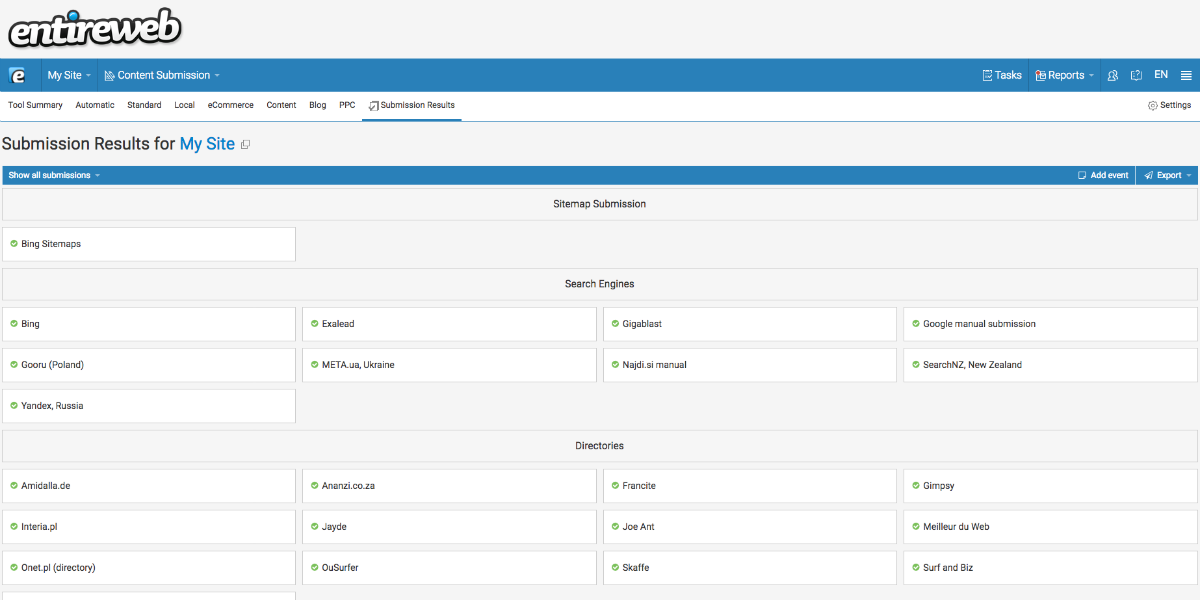This screenshot has width=1200, height=600.
Task: Open the Meilleur du Web entry
Action: (1051, 527)
